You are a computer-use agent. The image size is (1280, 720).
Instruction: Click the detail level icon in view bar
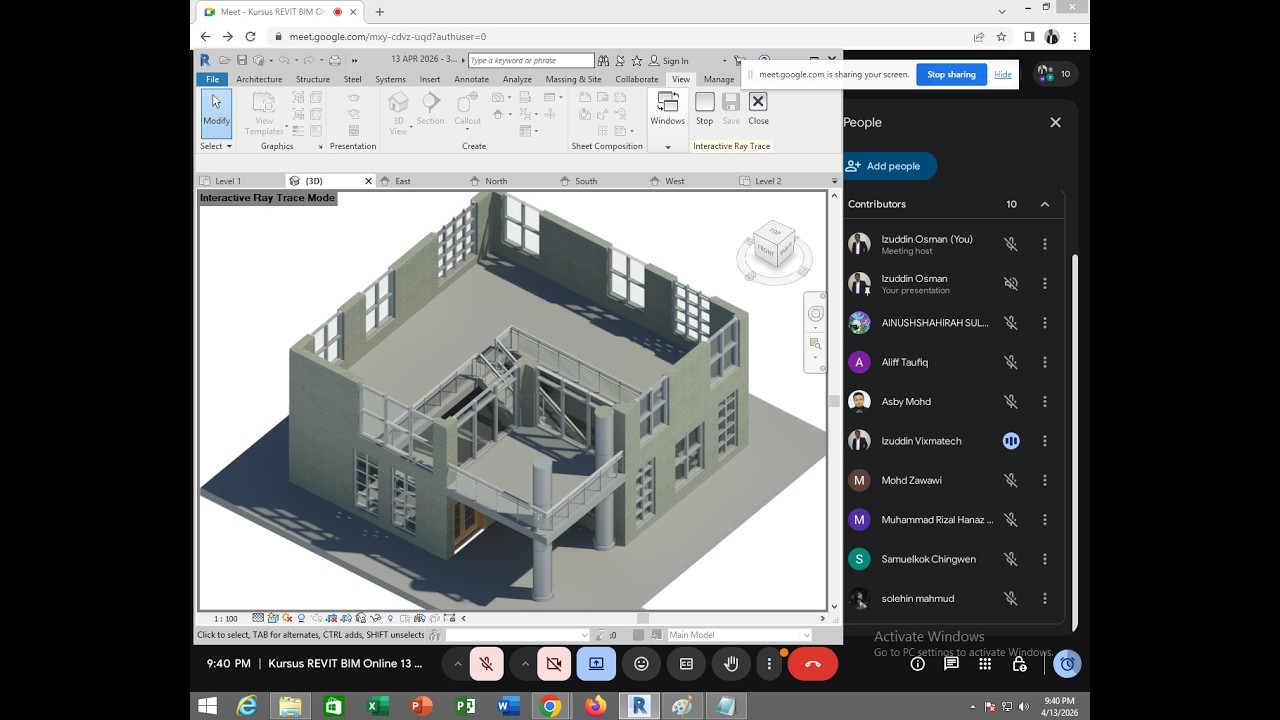[x=258, y=618]
